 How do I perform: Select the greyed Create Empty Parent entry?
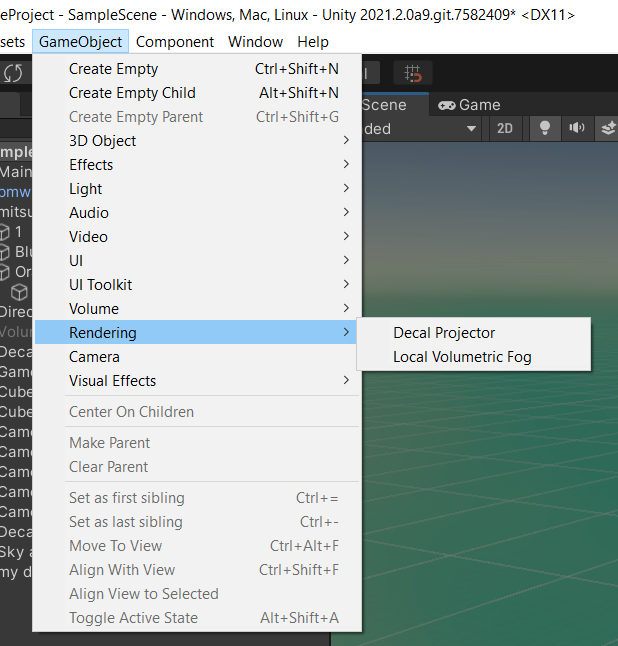tap(197, 117)
